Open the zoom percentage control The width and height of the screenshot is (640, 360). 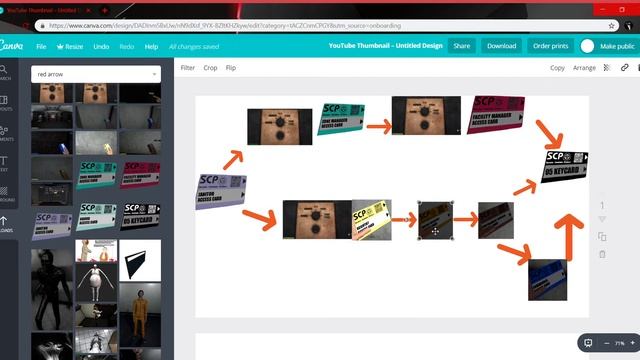[x=620, y=343]
